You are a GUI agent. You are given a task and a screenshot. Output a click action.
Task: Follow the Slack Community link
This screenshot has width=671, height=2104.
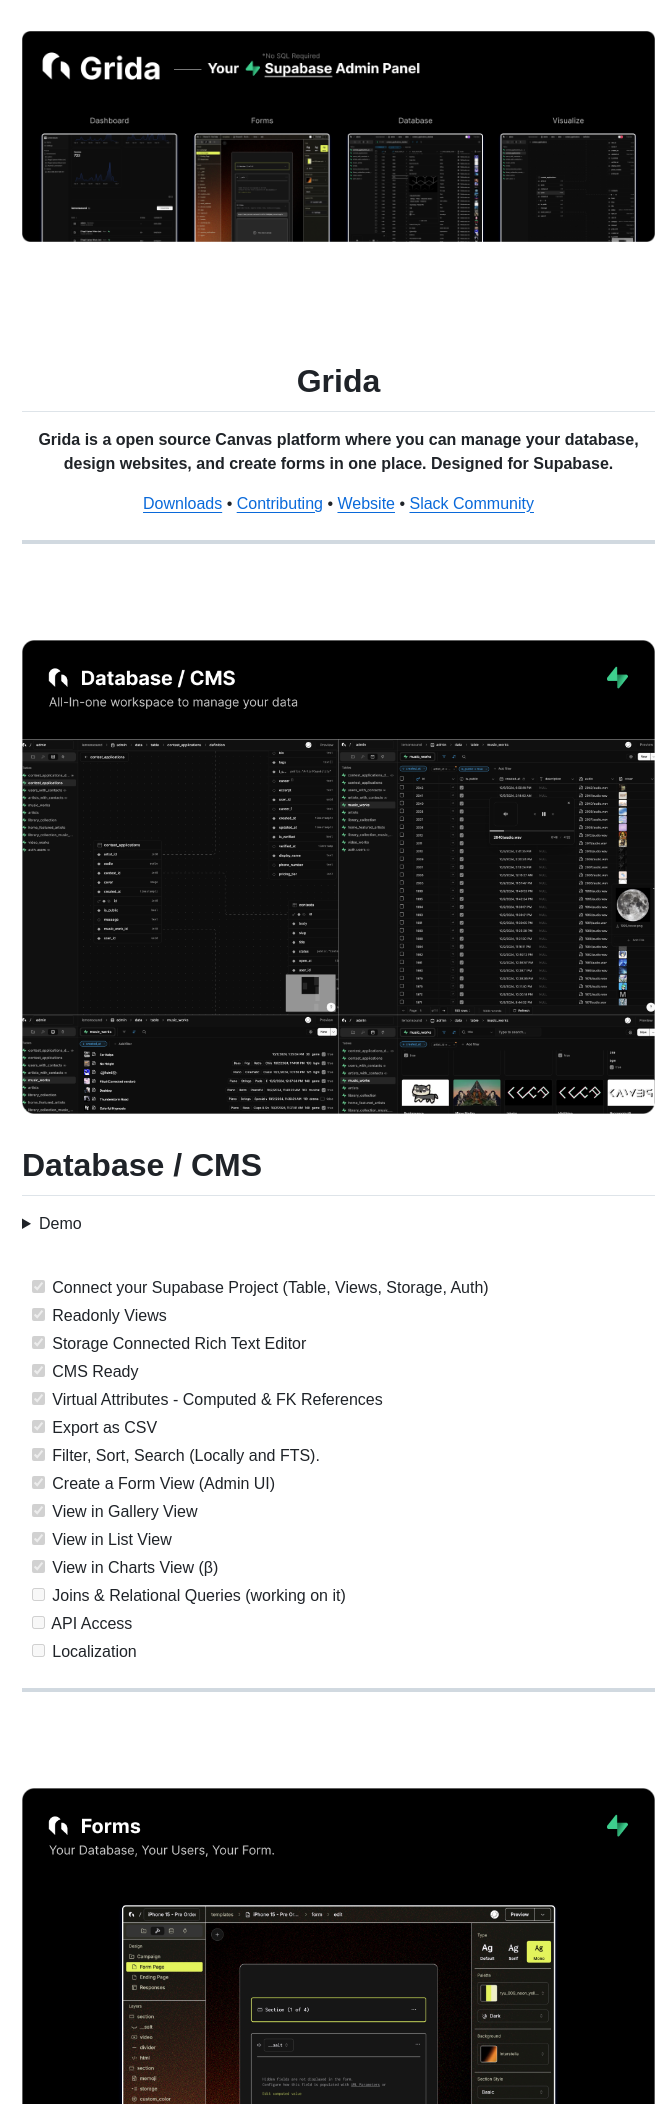point(471,504)
